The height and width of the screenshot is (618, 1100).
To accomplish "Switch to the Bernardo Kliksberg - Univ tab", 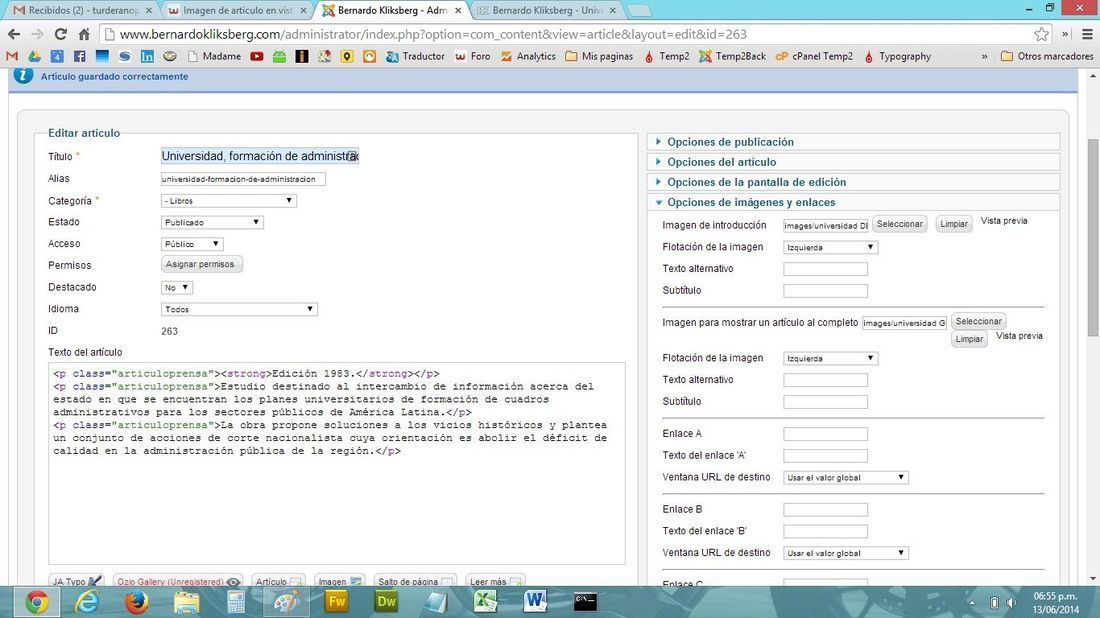I will [x=546, y=11].
